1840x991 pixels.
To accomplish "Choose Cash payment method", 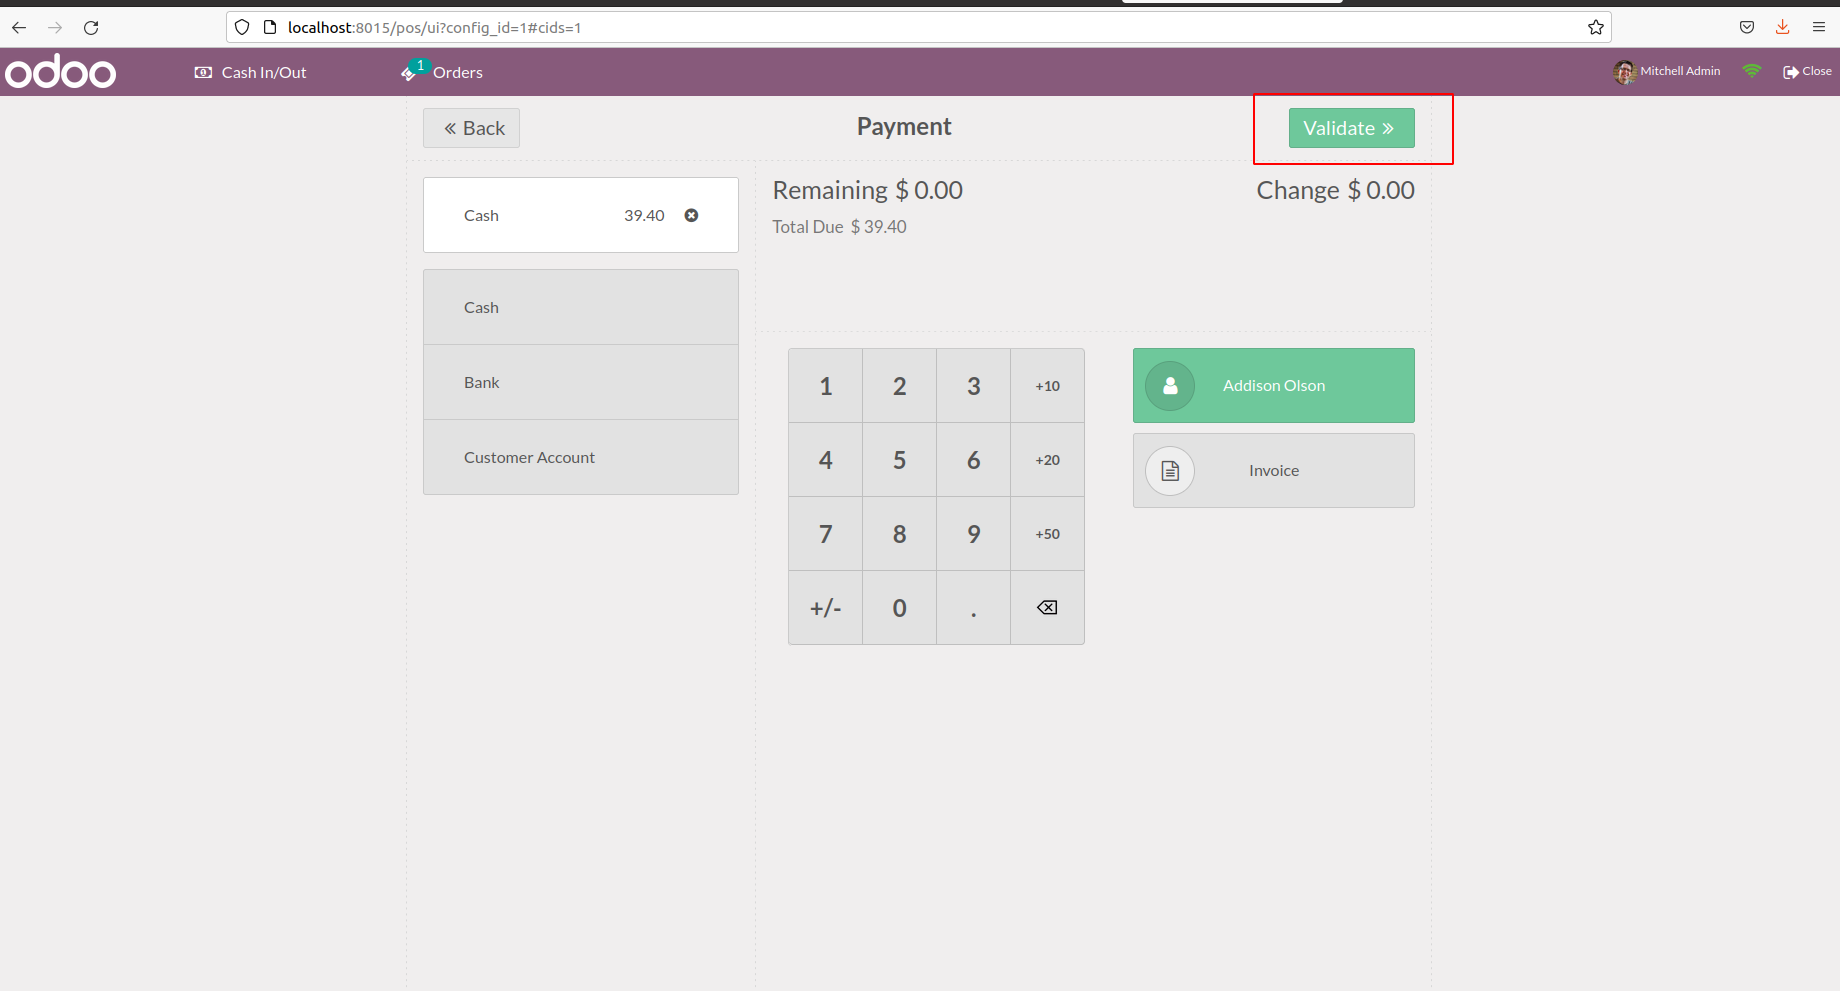I will [x=581, y=307].
